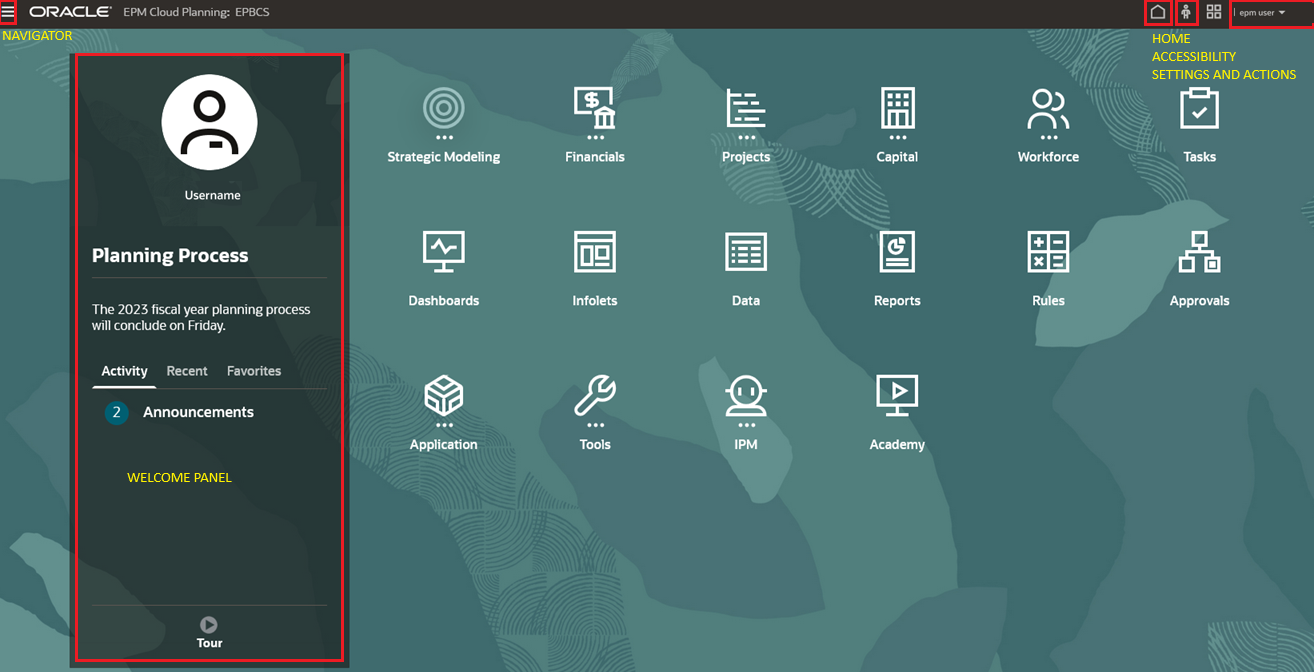
Task: Open the Rules icon
Action: (x=1048, y=252)
